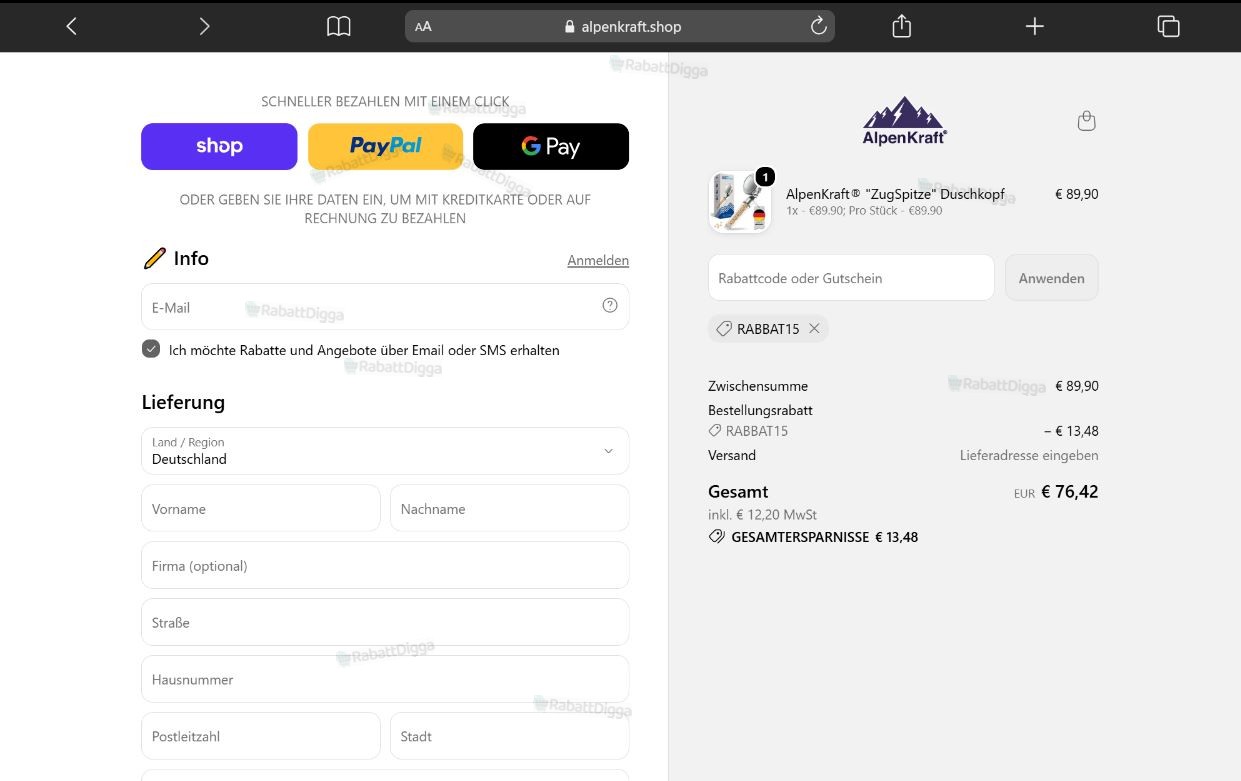Remove the RABBAT15 discount code tag
Image resolution: width=1241 pixels, height=781 pixels.
[x=814, y=329]
